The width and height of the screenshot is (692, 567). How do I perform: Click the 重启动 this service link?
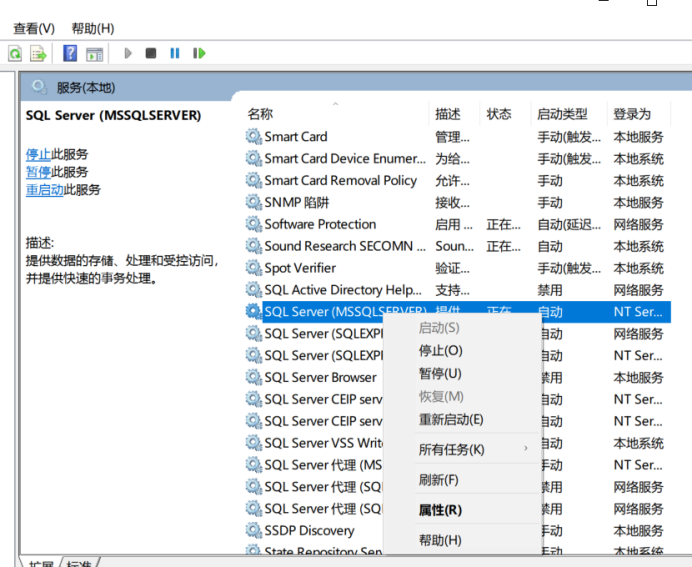(44, 190)
